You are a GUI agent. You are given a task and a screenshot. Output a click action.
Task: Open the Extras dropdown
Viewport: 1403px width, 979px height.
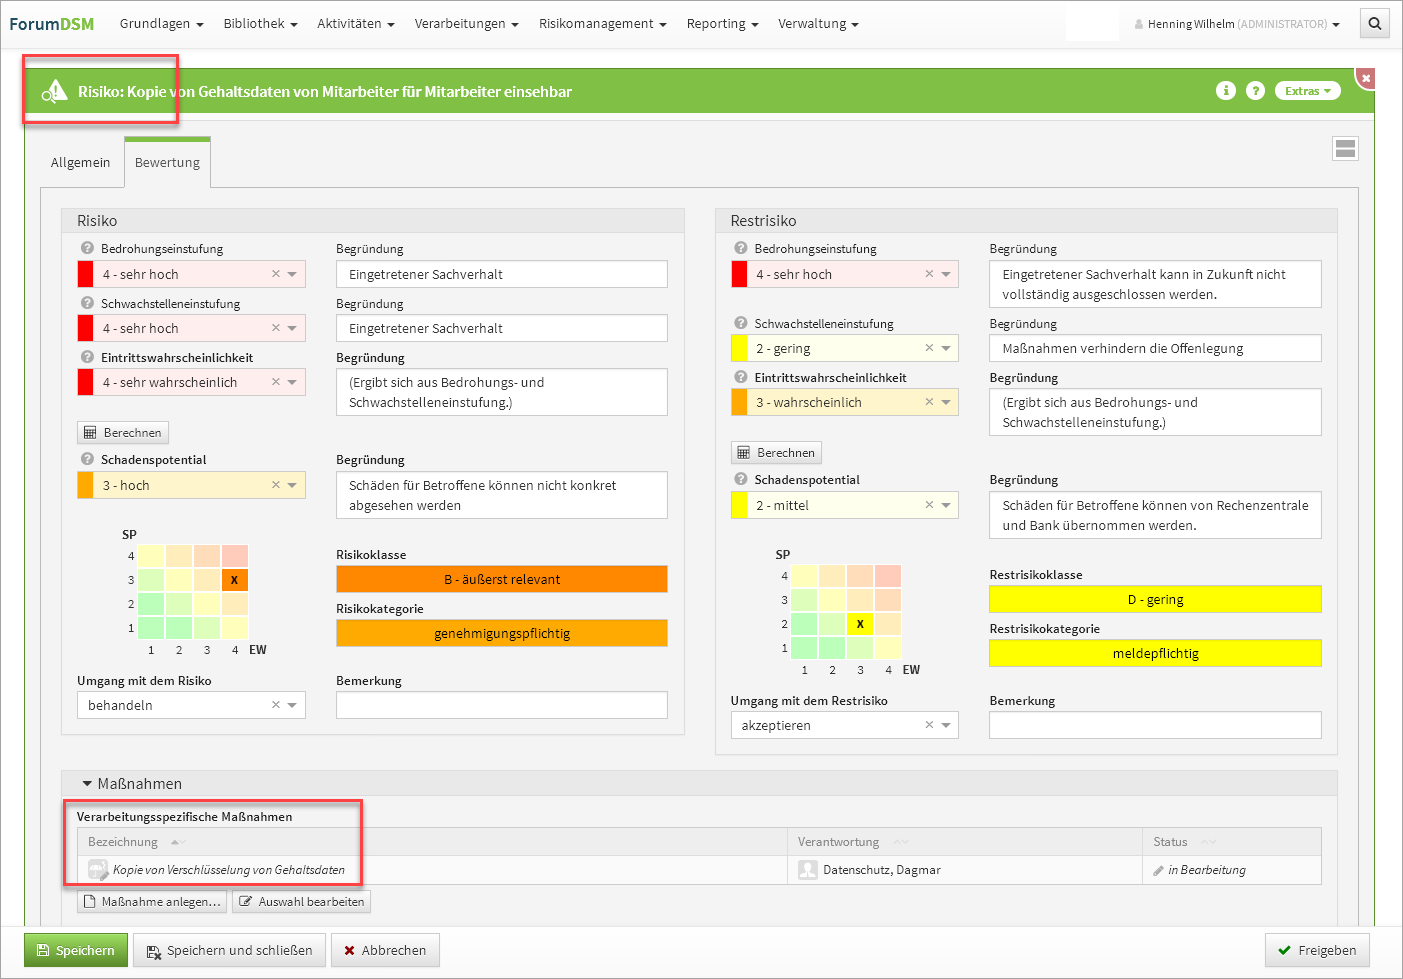point(1307,91)
